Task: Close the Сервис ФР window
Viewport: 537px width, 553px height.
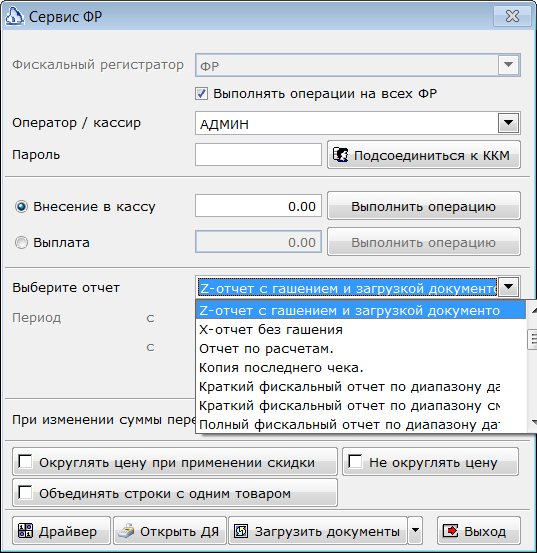Action: tap(512, 16)
